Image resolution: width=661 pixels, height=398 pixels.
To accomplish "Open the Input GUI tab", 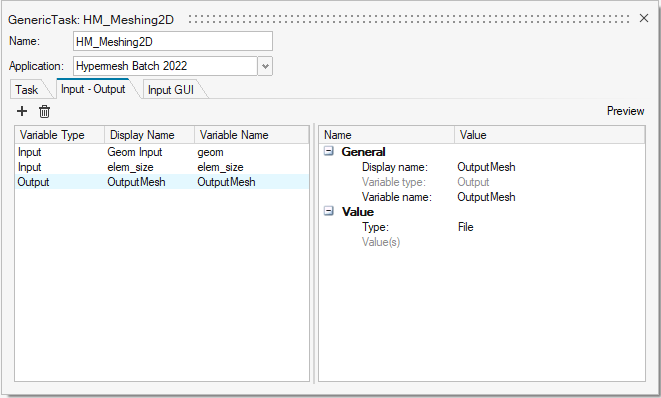I will coord(171,90).
